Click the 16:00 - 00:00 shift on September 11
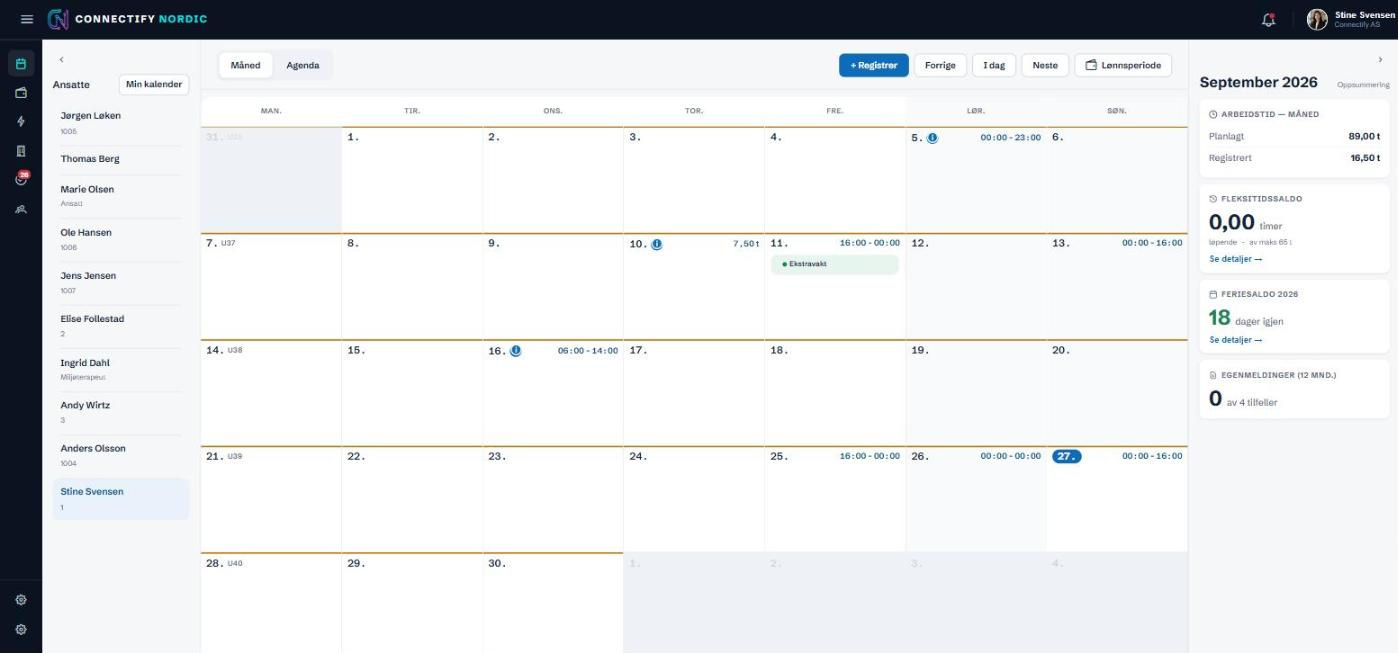1398x653 pixels. (x=869, y=243)
